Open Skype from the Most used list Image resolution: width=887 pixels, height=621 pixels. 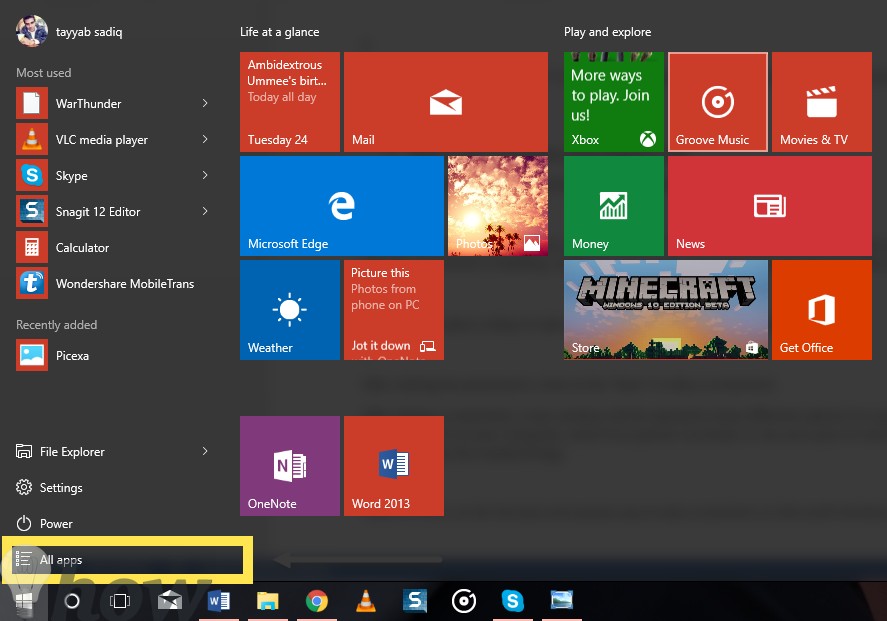(x=113, y=176)
